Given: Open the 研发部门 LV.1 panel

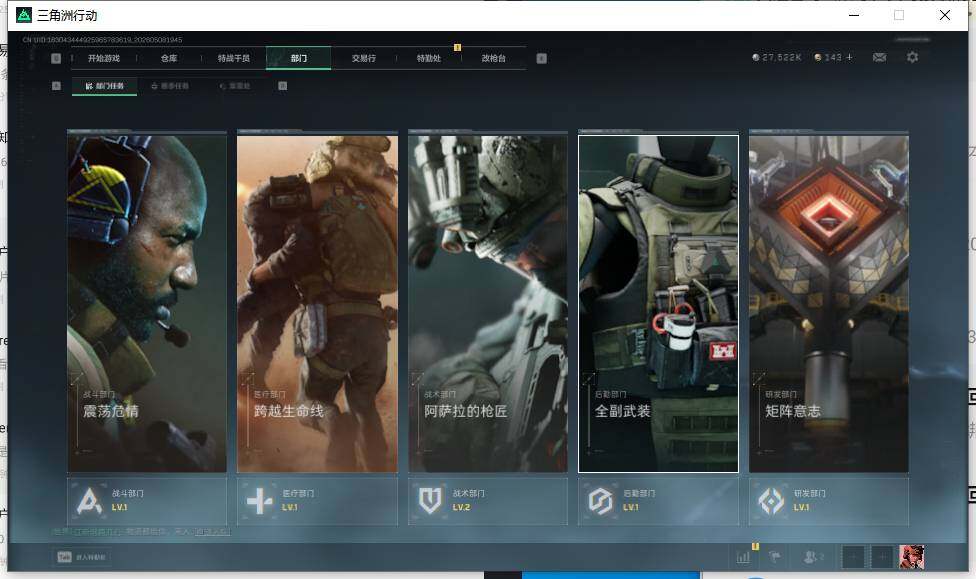Looking at the screenshot, I should [x=829, y=501].
